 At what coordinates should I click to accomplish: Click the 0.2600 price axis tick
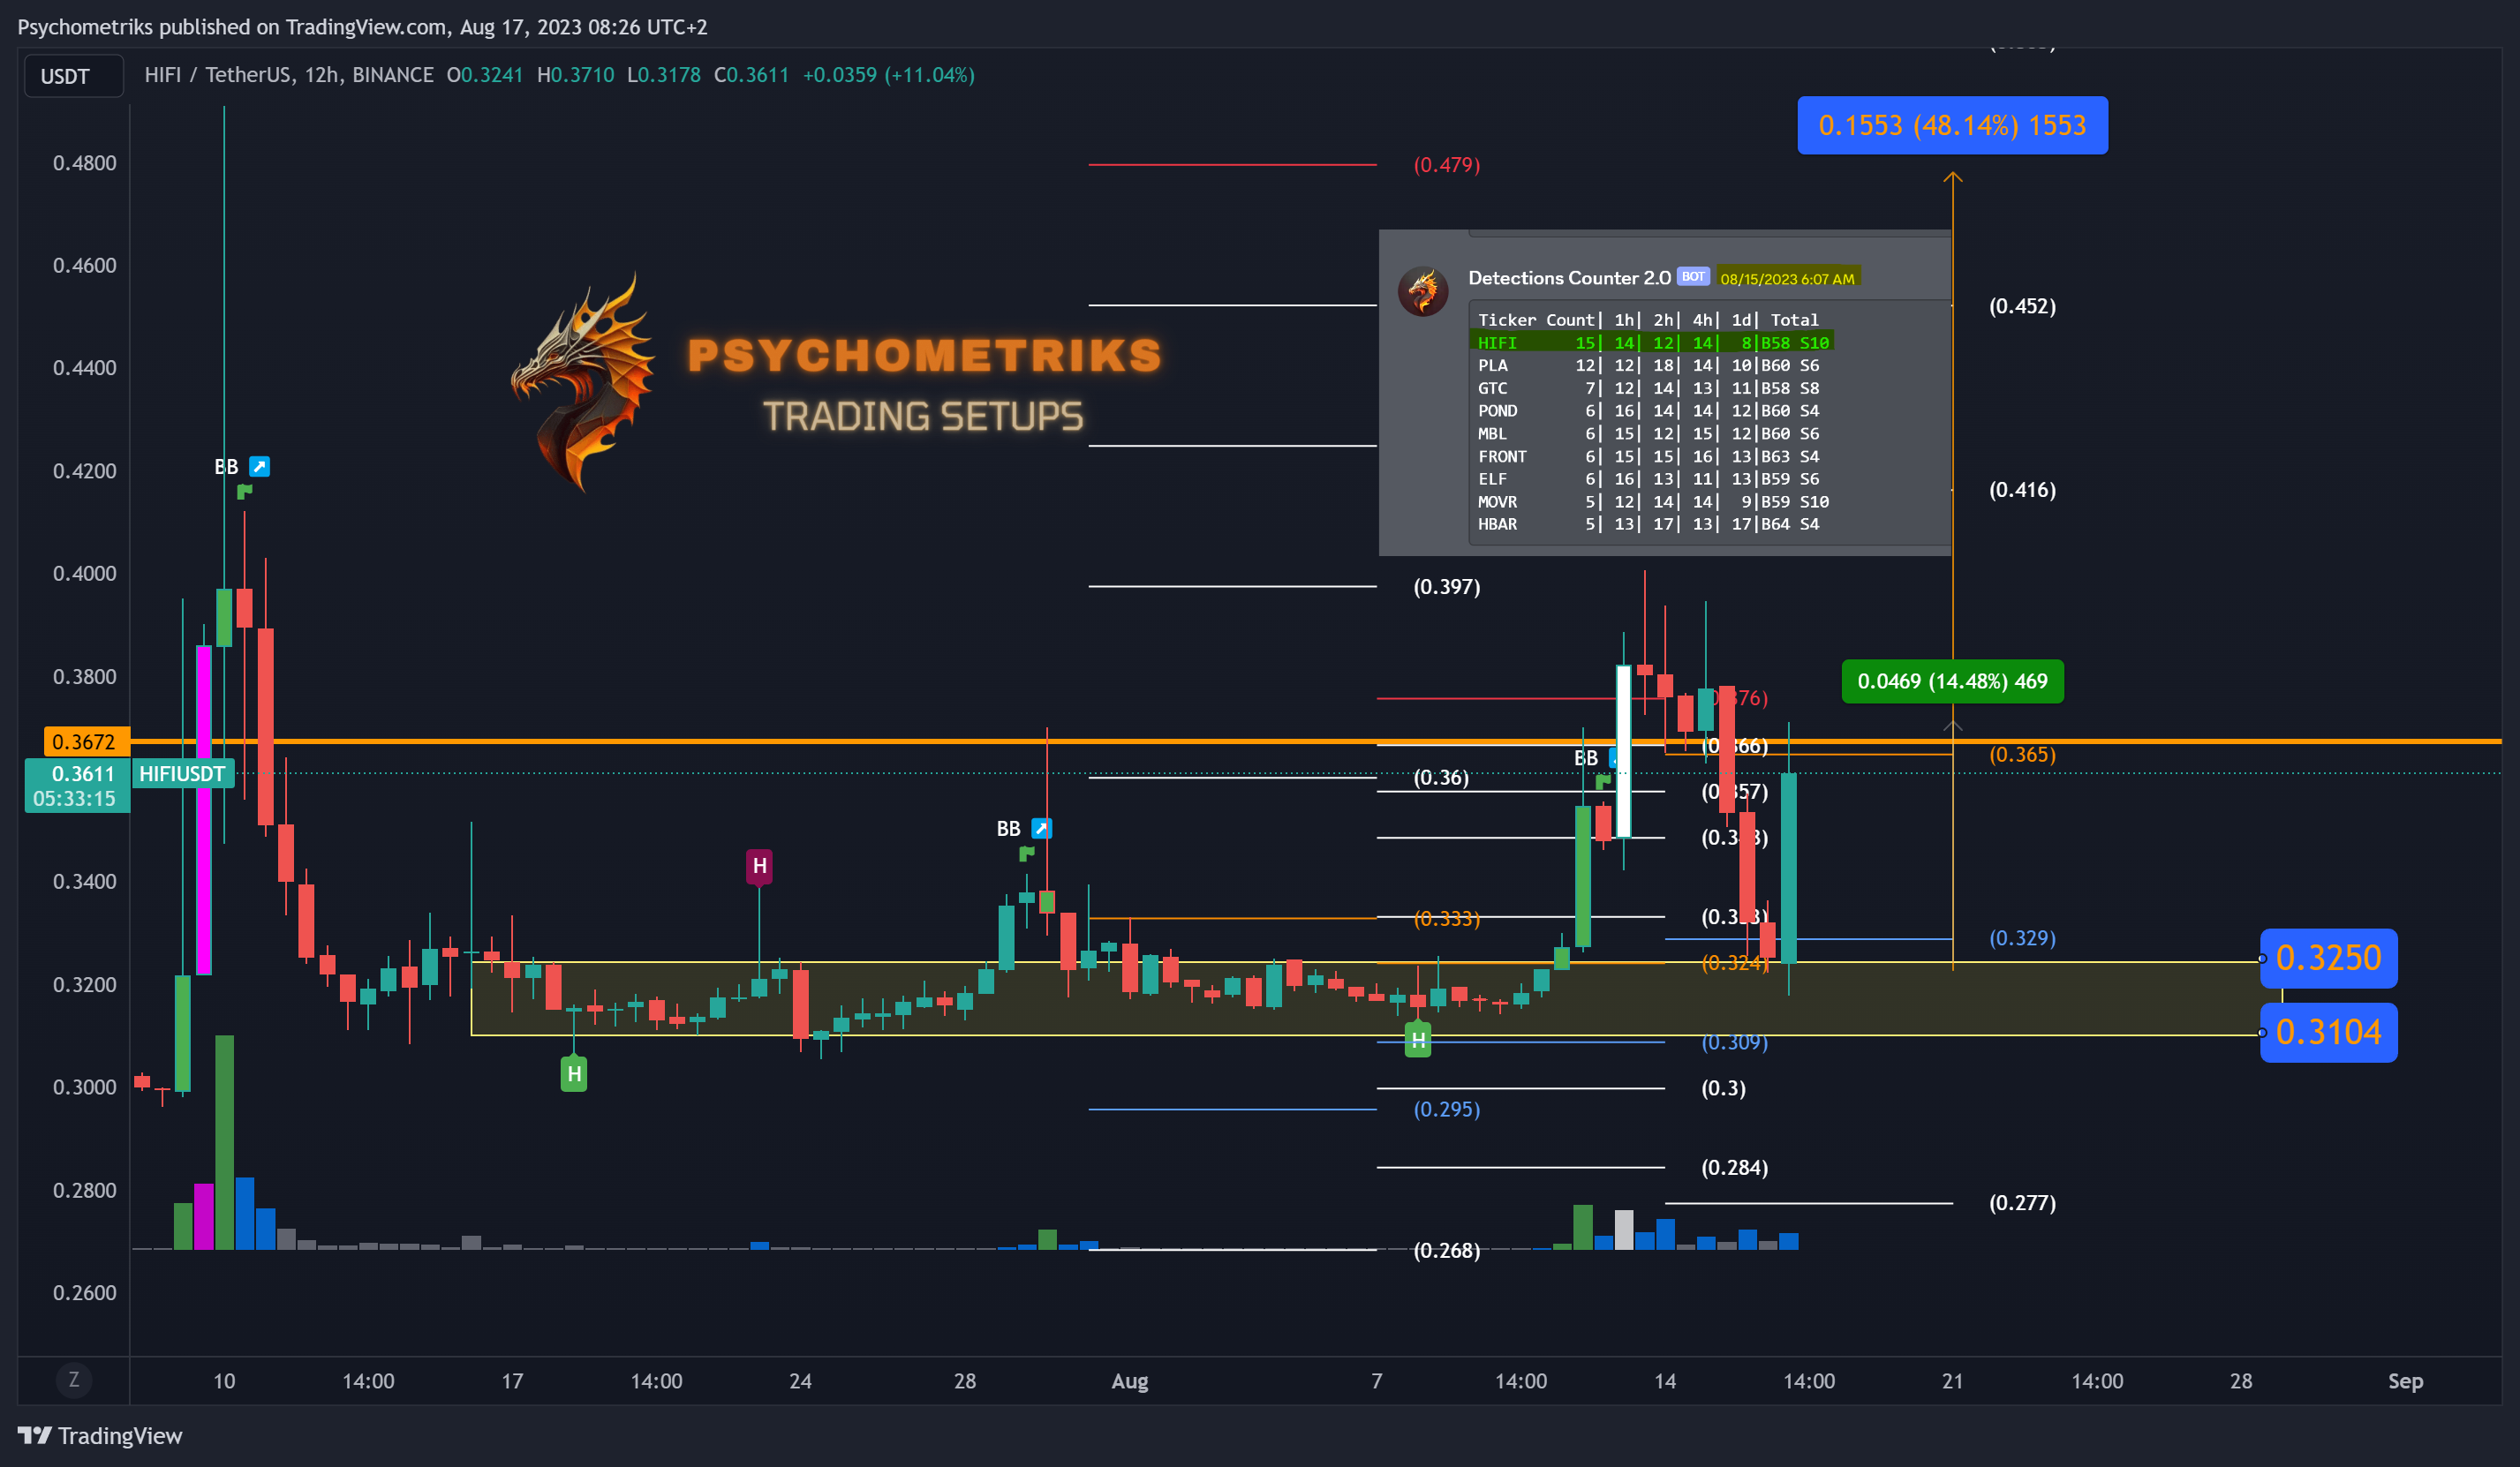pyautogui.click(x=84, y=1292)
